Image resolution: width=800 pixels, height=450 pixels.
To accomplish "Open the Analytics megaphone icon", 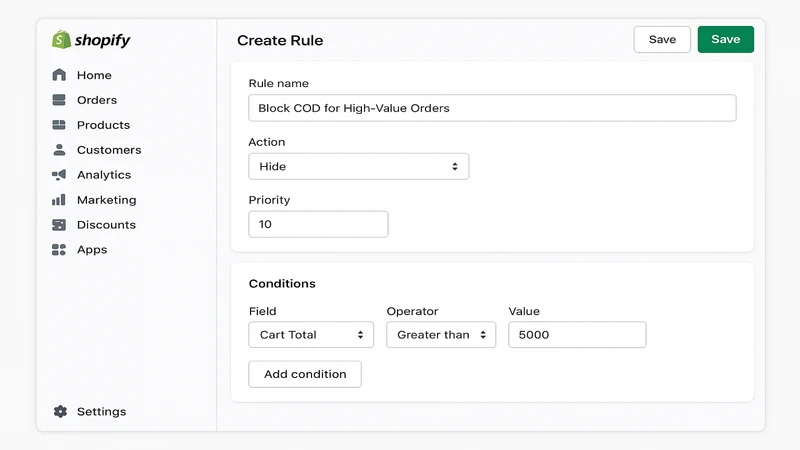I will tap(59, 175).
